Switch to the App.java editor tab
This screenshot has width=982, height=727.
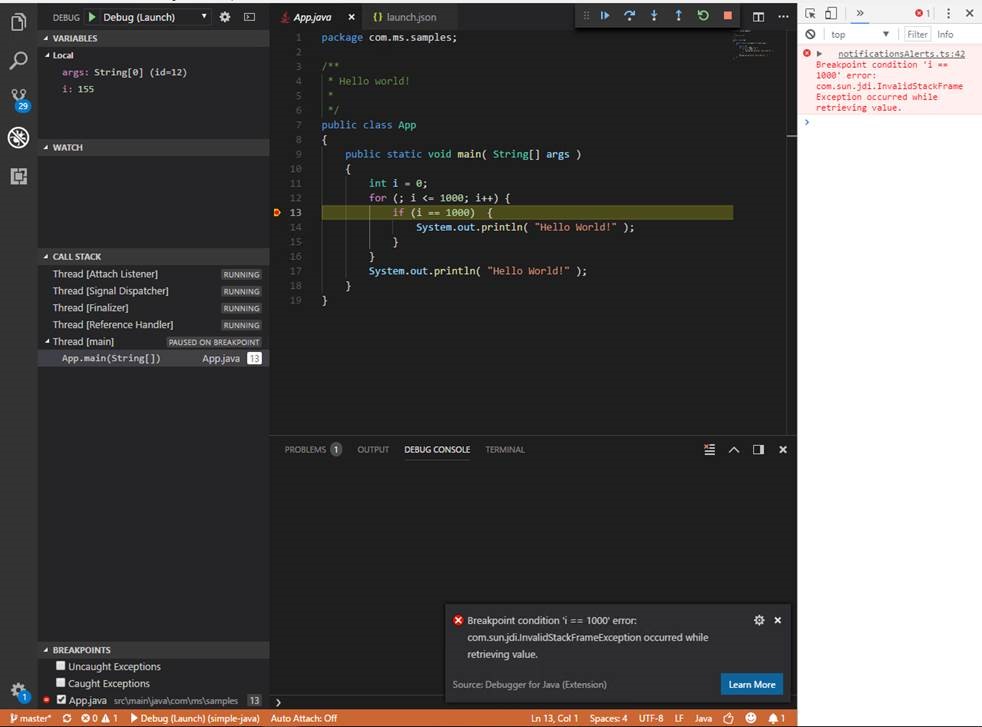click(312, 17)
